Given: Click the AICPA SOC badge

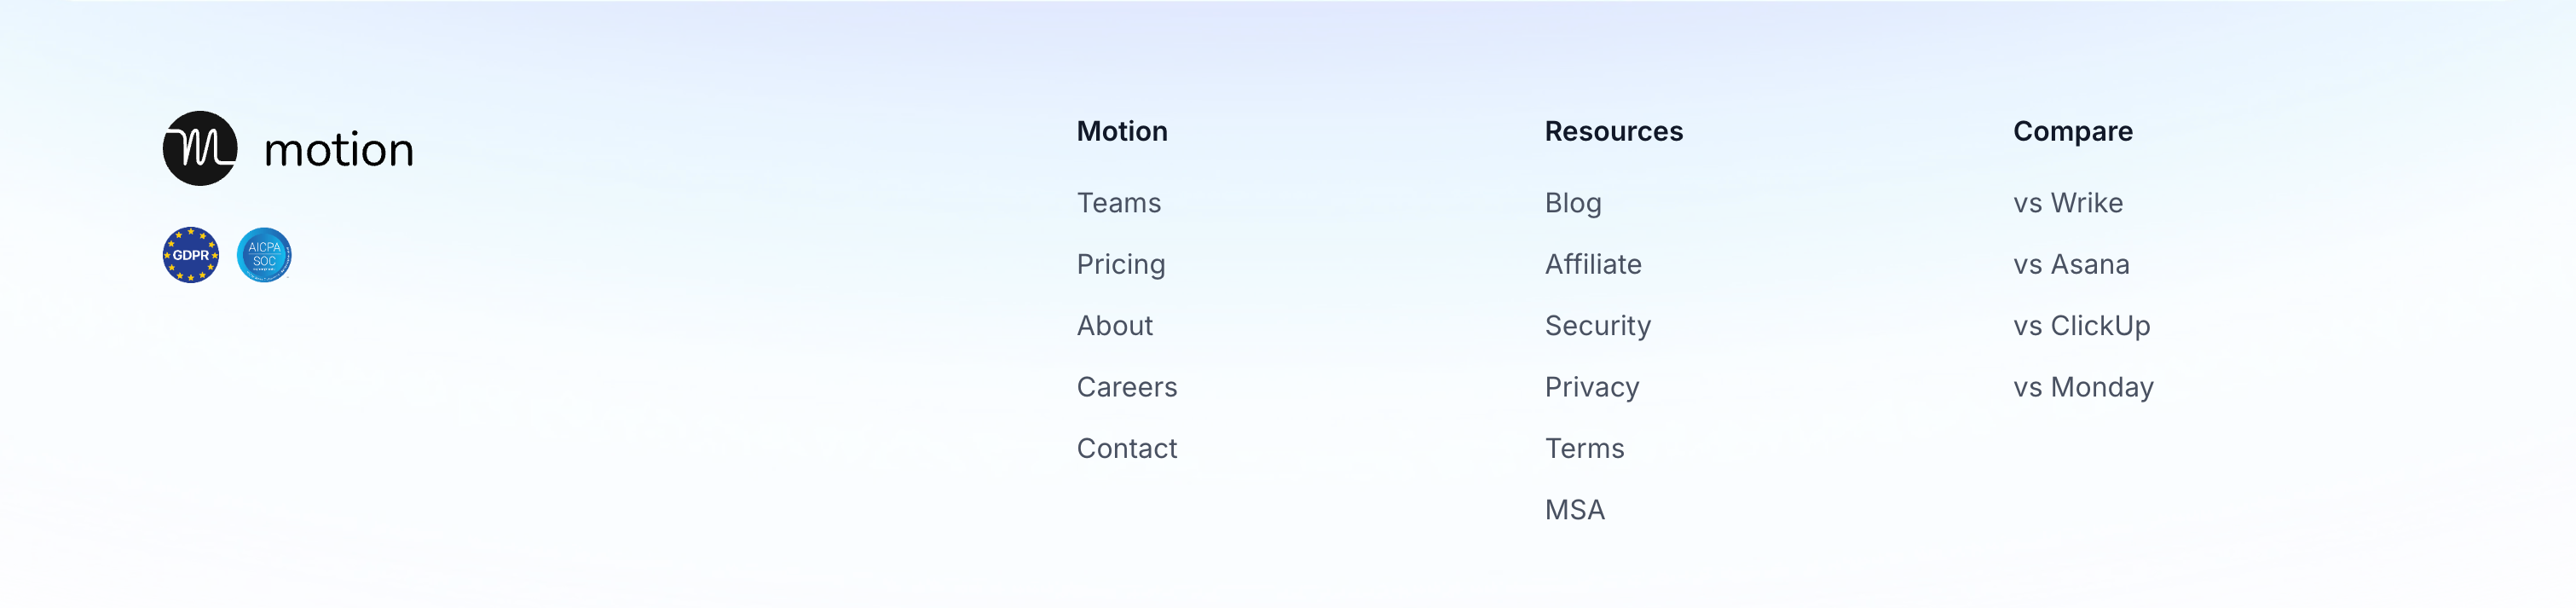Looking at the screenshot, I should [264, 255].
